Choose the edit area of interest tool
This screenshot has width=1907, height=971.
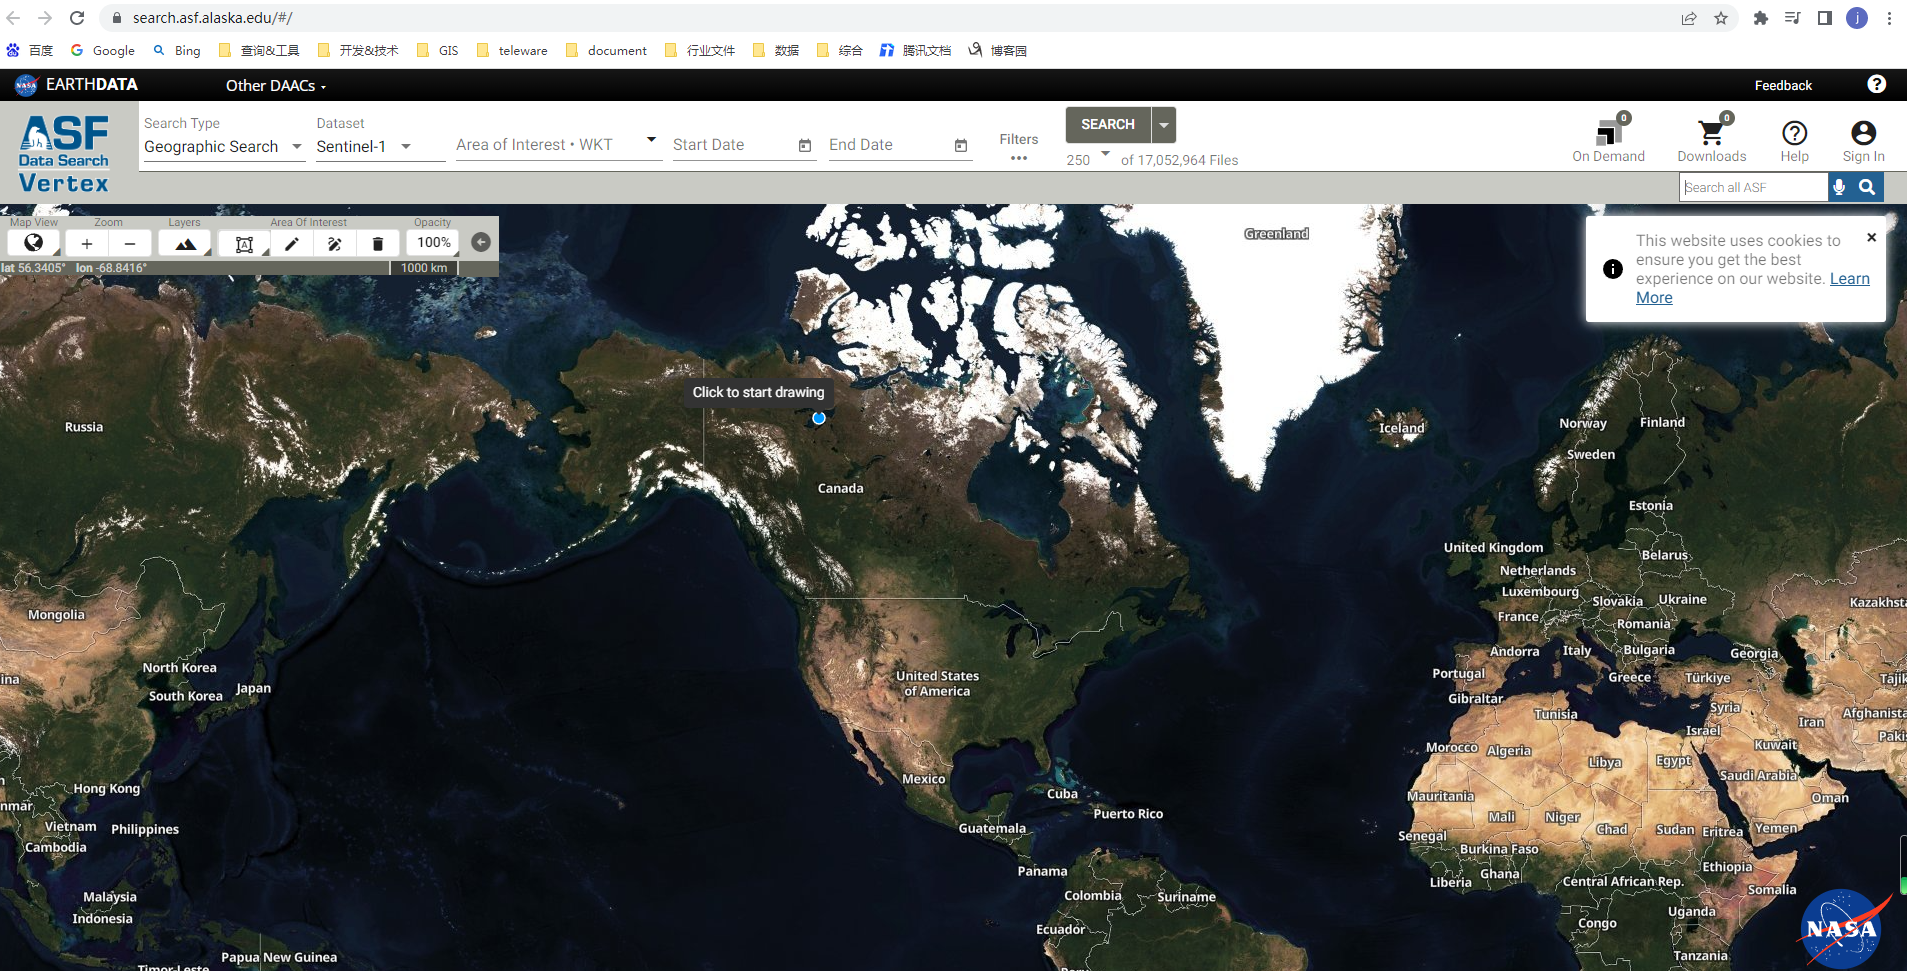click(x=335, y=243)
